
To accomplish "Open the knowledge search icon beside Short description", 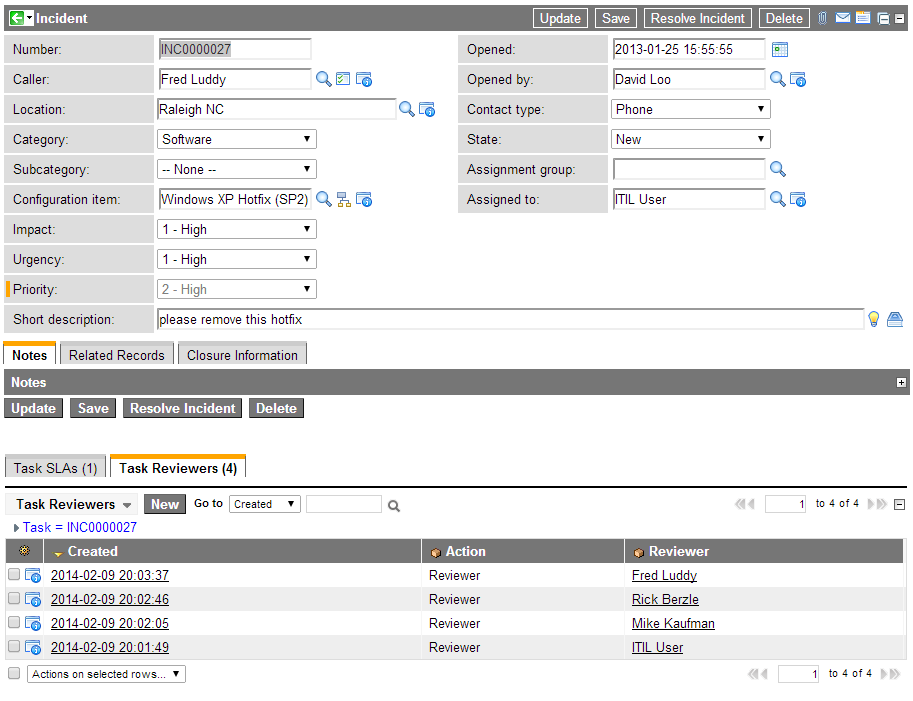I will [896, 318].
